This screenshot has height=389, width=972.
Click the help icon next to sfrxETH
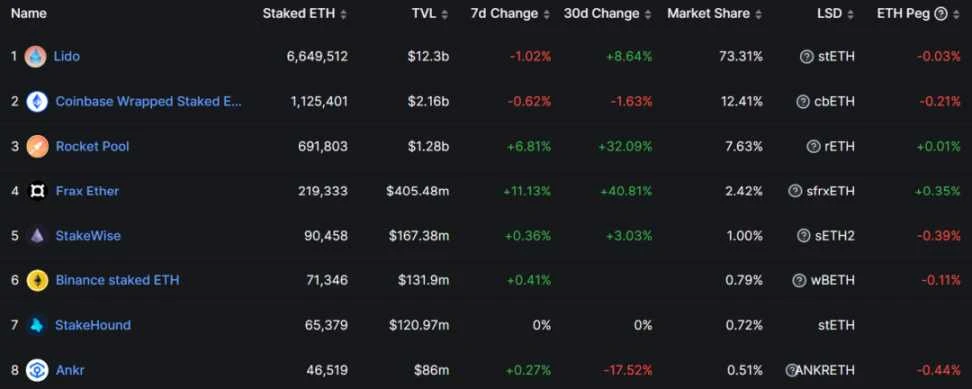[795, 191]
